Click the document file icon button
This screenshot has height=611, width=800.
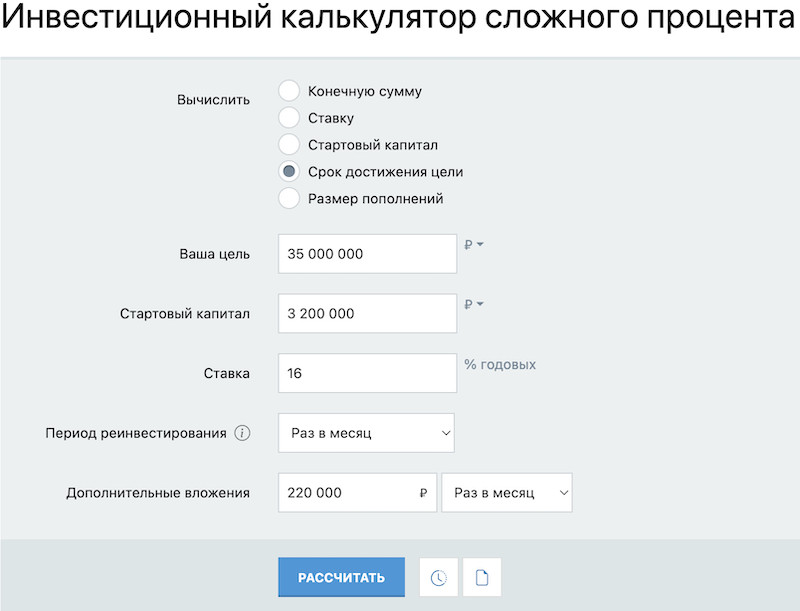tap(482, 578)
